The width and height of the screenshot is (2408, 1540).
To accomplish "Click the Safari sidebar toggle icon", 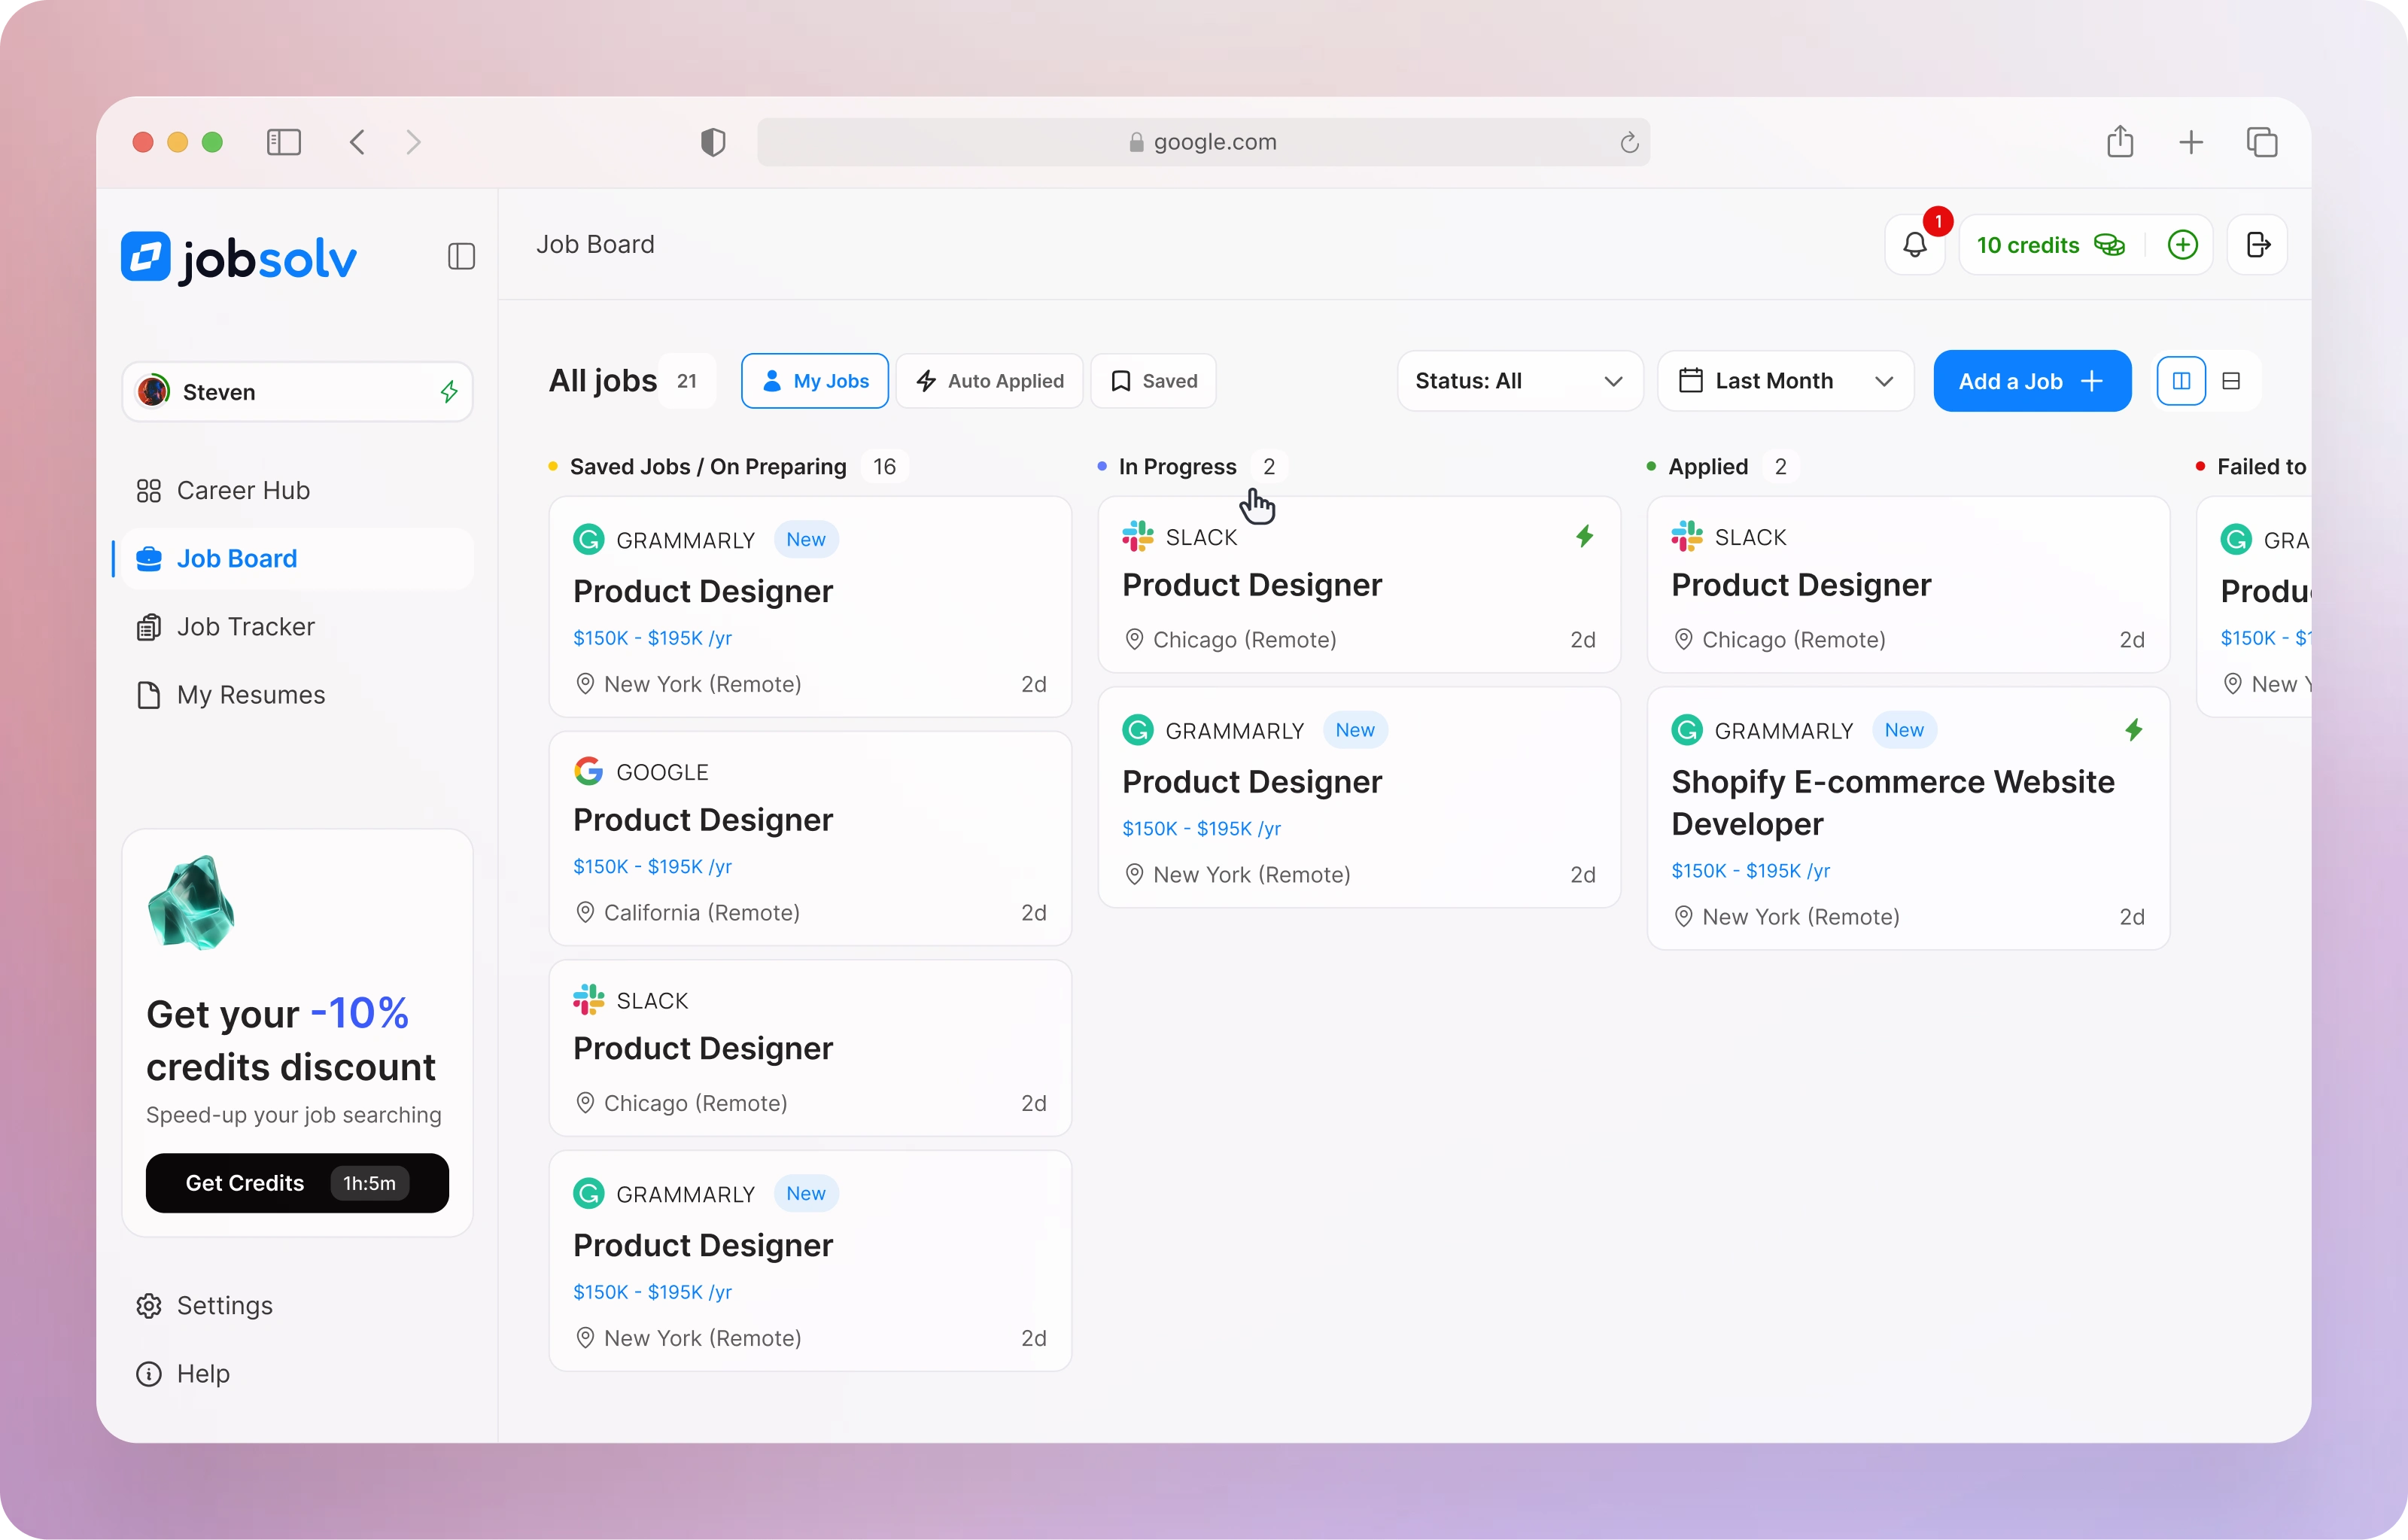I will click(x=284, y=142).
